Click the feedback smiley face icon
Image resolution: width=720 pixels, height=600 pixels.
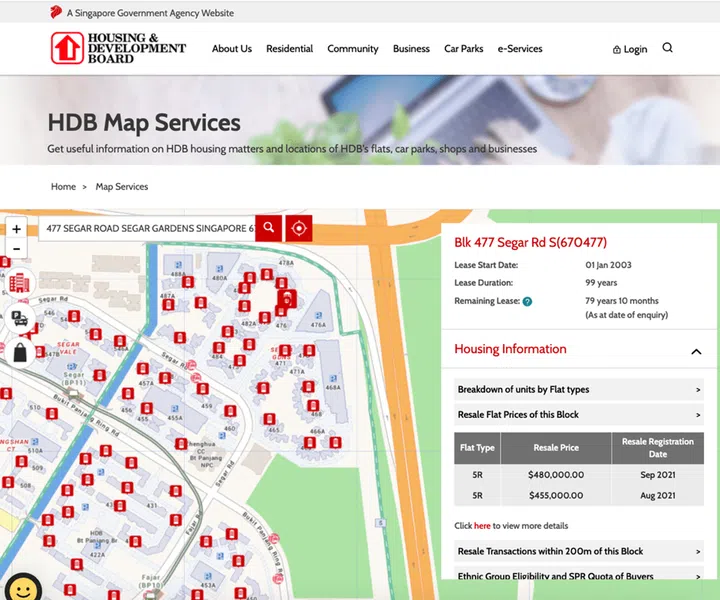pos(22,587)
